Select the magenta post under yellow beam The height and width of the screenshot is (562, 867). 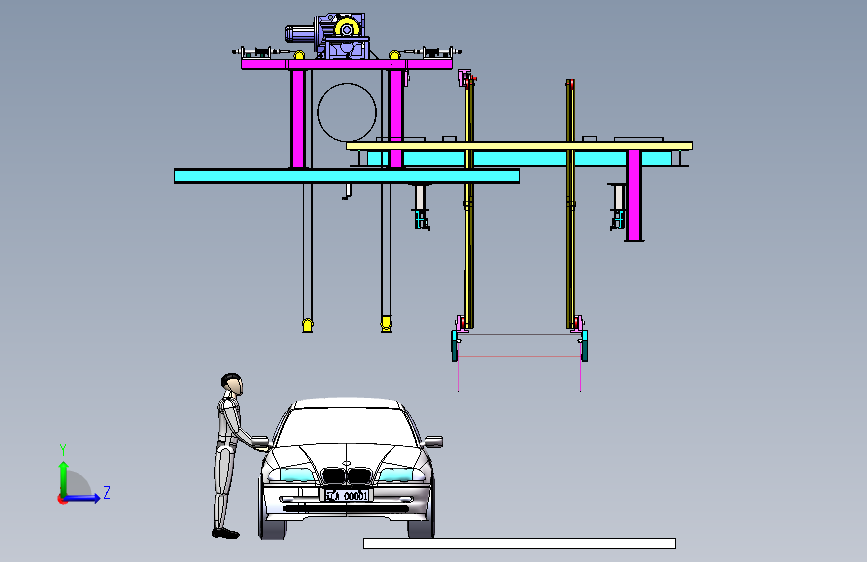634,195
